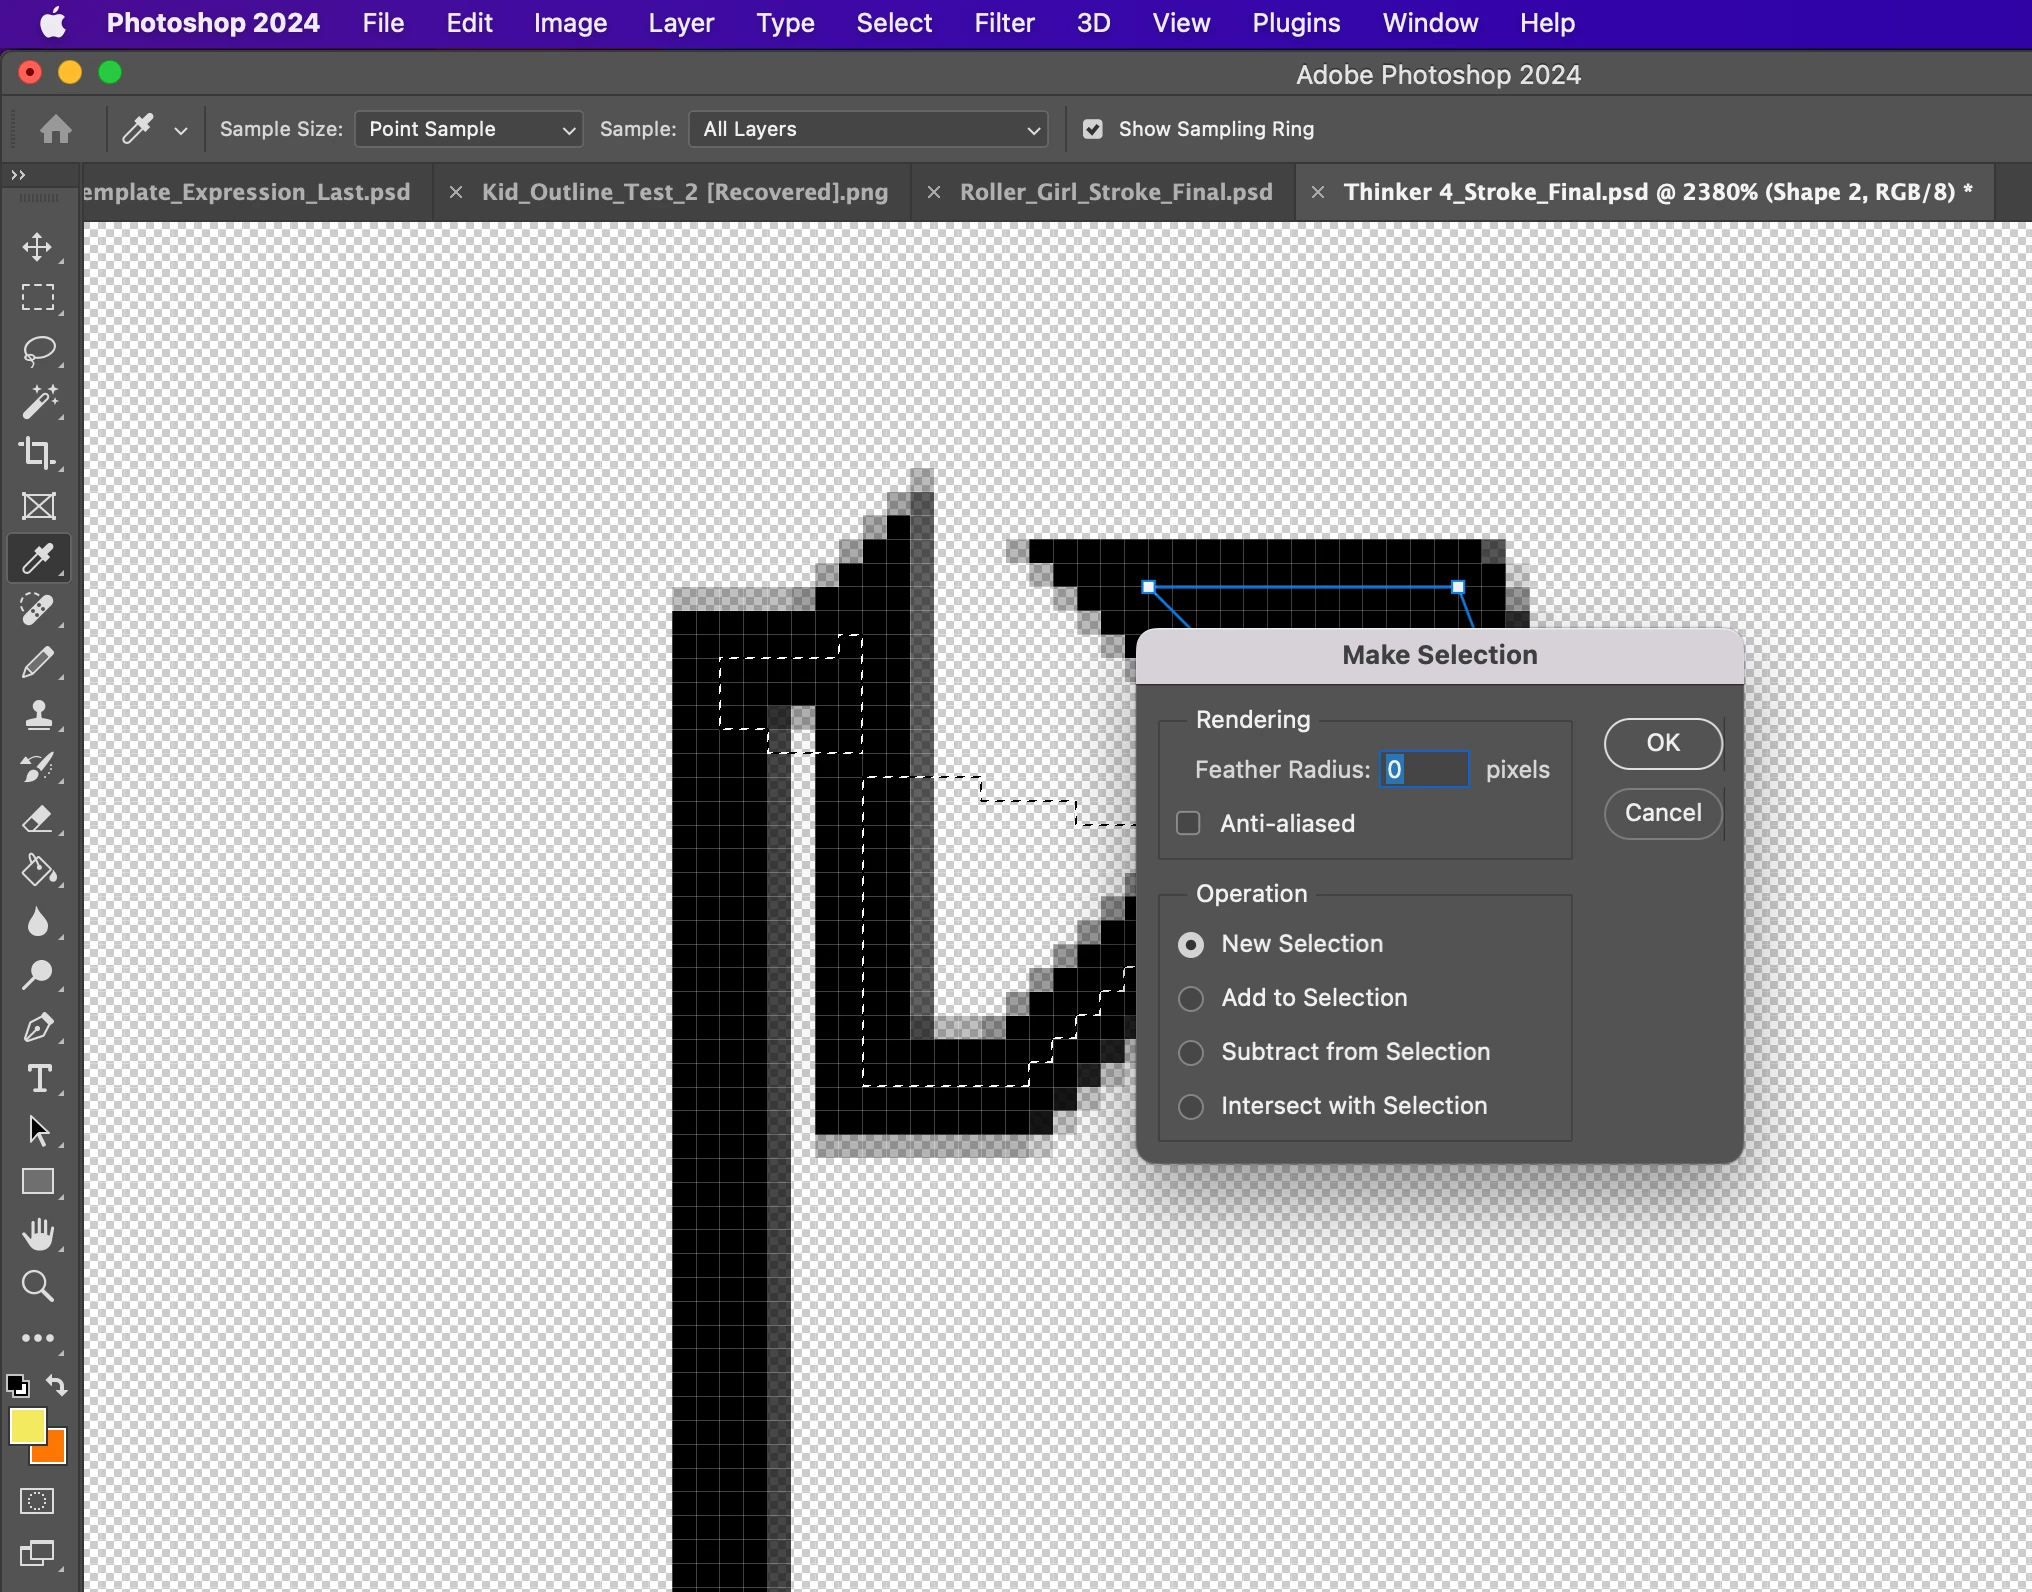This screenshot has width=2032, height=1592.
Task: Select the Lasso tool
Action: coord(38,350)
